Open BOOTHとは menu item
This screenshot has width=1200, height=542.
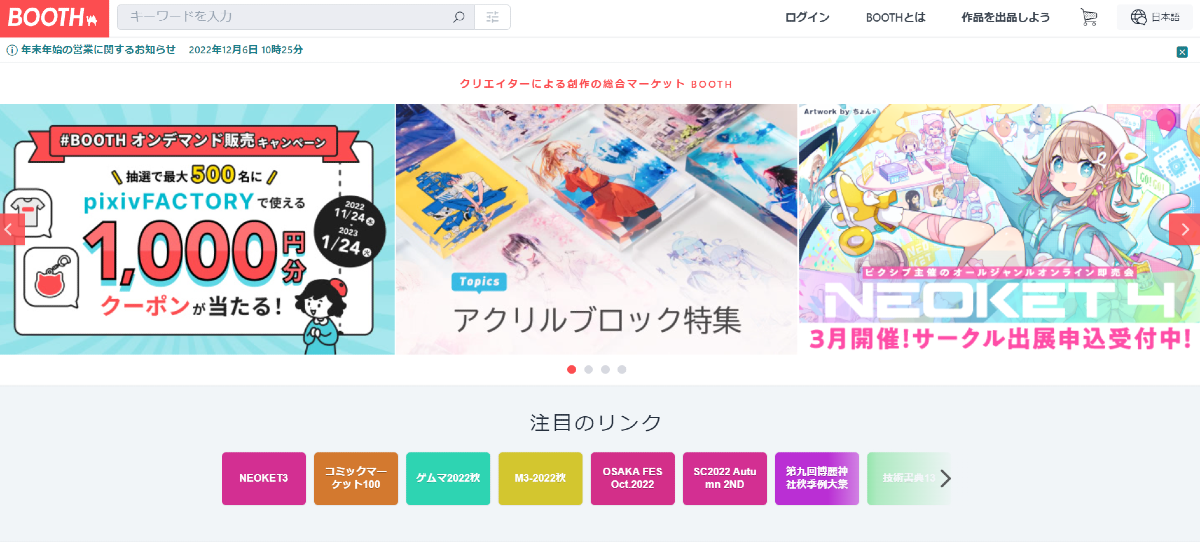(895, 17)
